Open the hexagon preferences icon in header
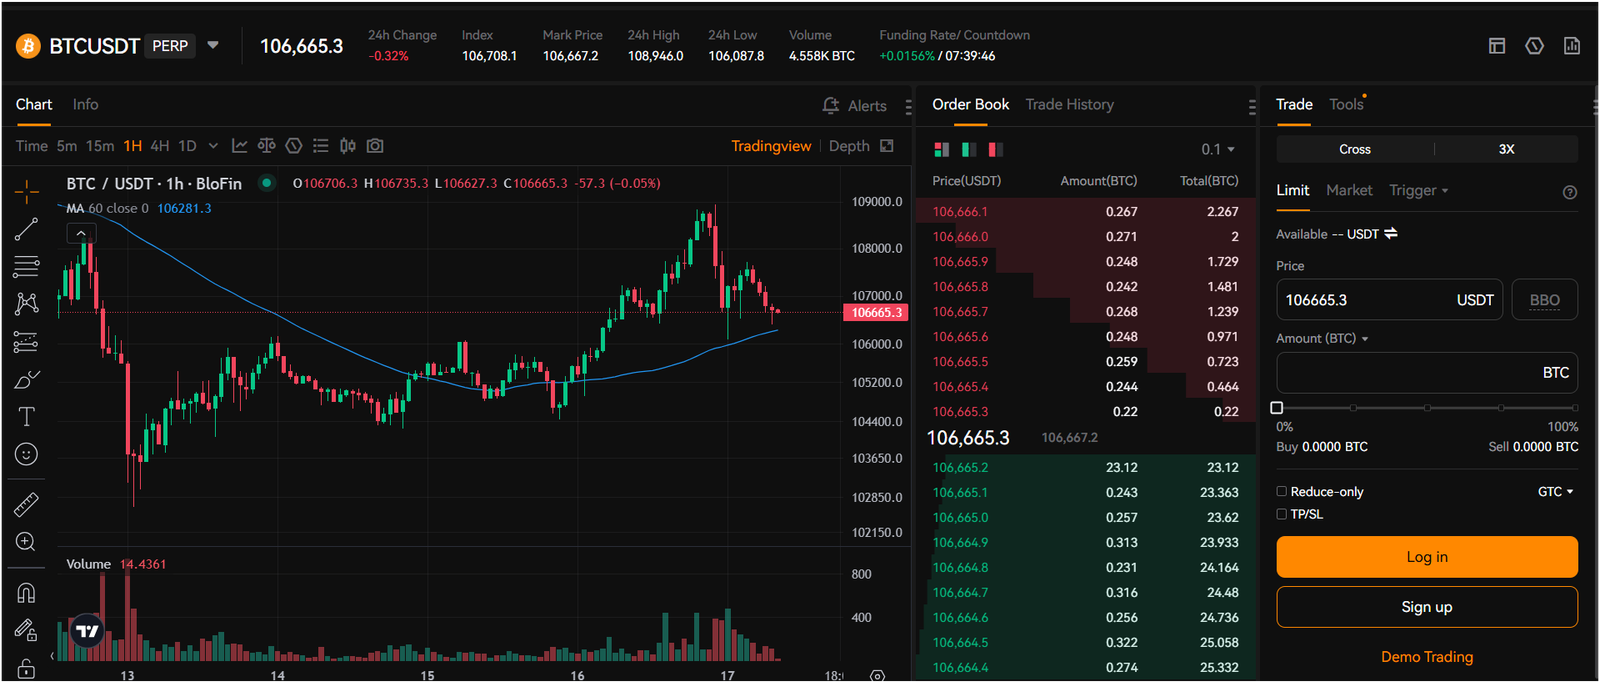 tap(1535, 46)
